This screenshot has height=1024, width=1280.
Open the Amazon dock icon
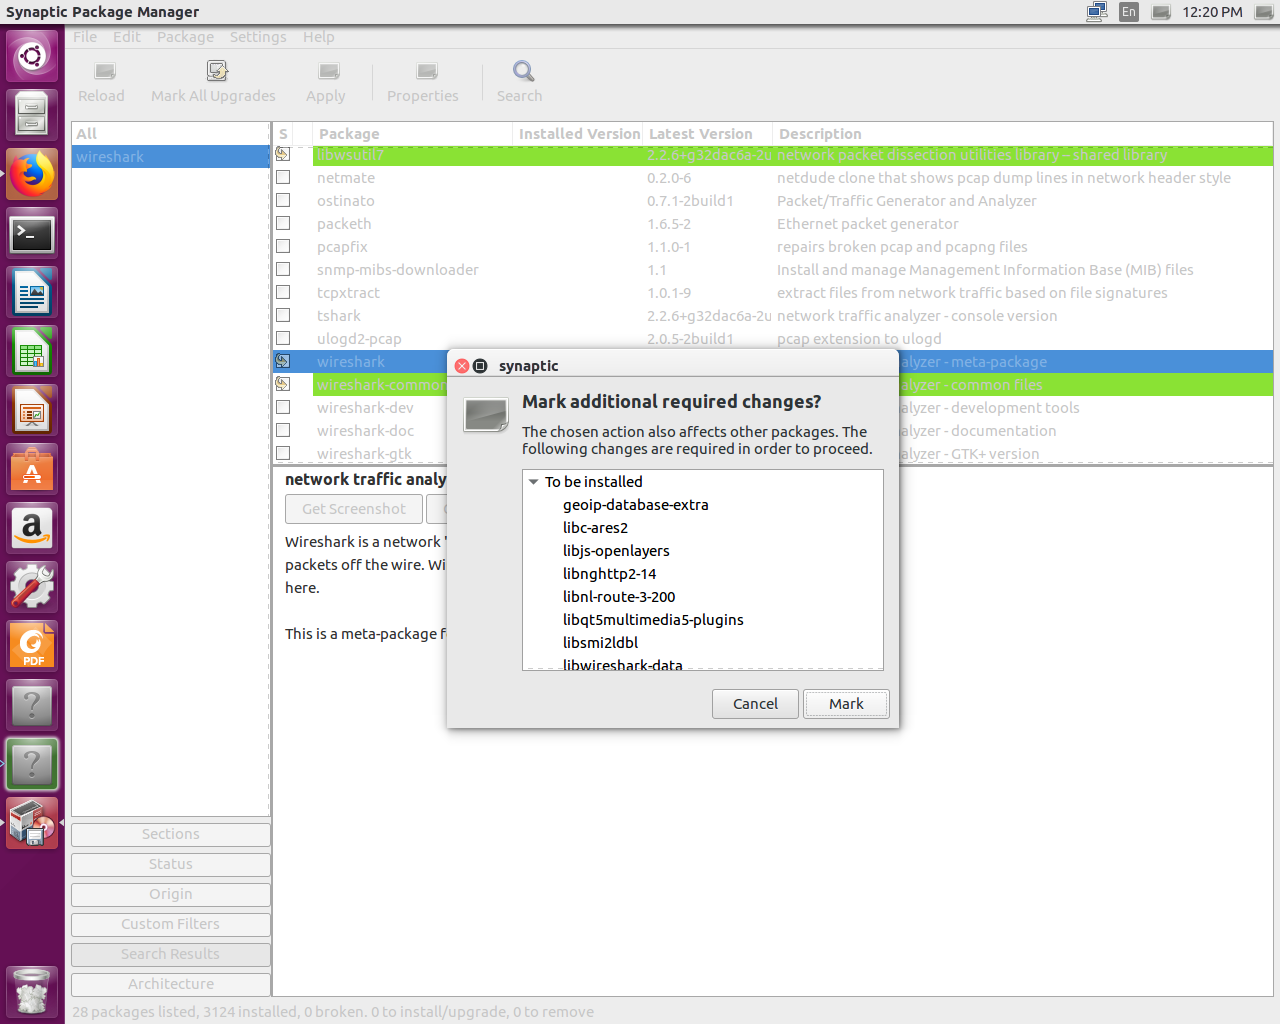point(32,528)
